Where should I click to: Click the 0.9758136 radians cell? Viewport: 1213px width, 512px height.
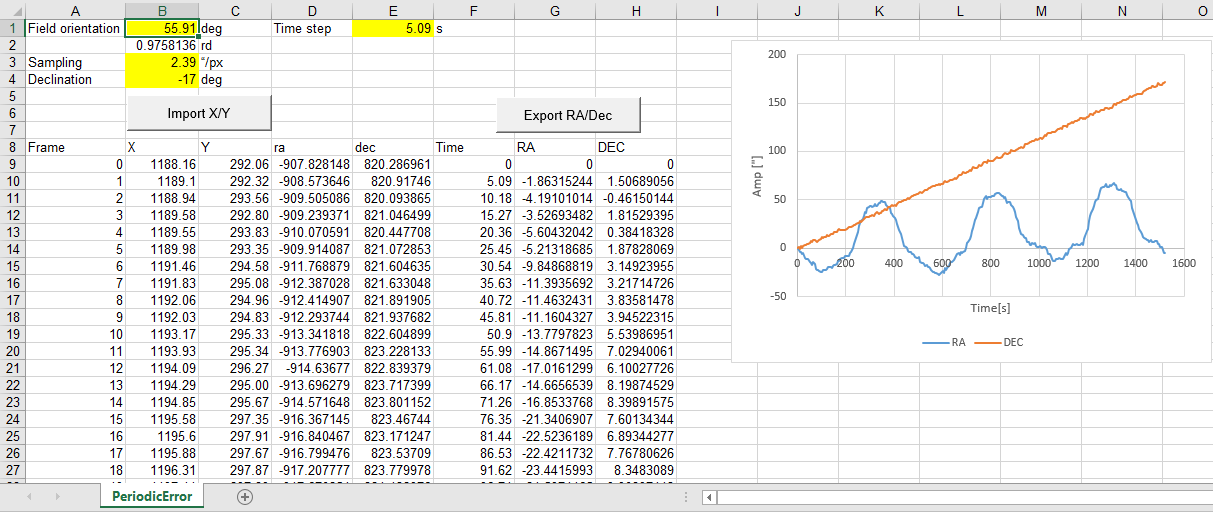point(162,45)
